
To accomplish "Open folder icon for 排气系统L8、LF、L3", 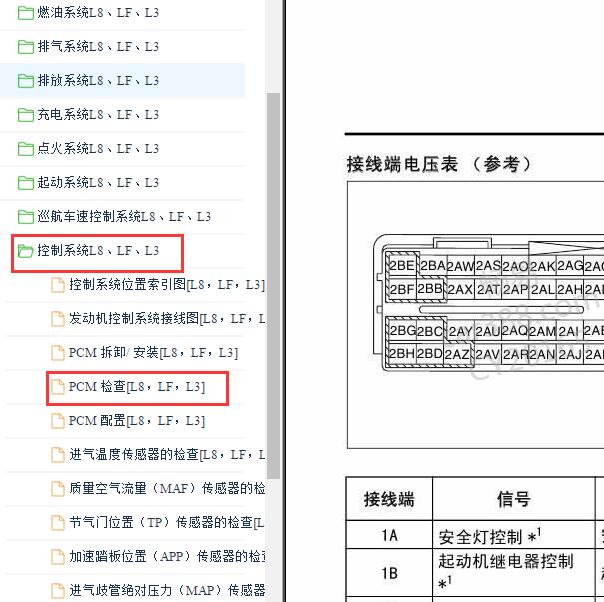I will [x=26, y=47].
